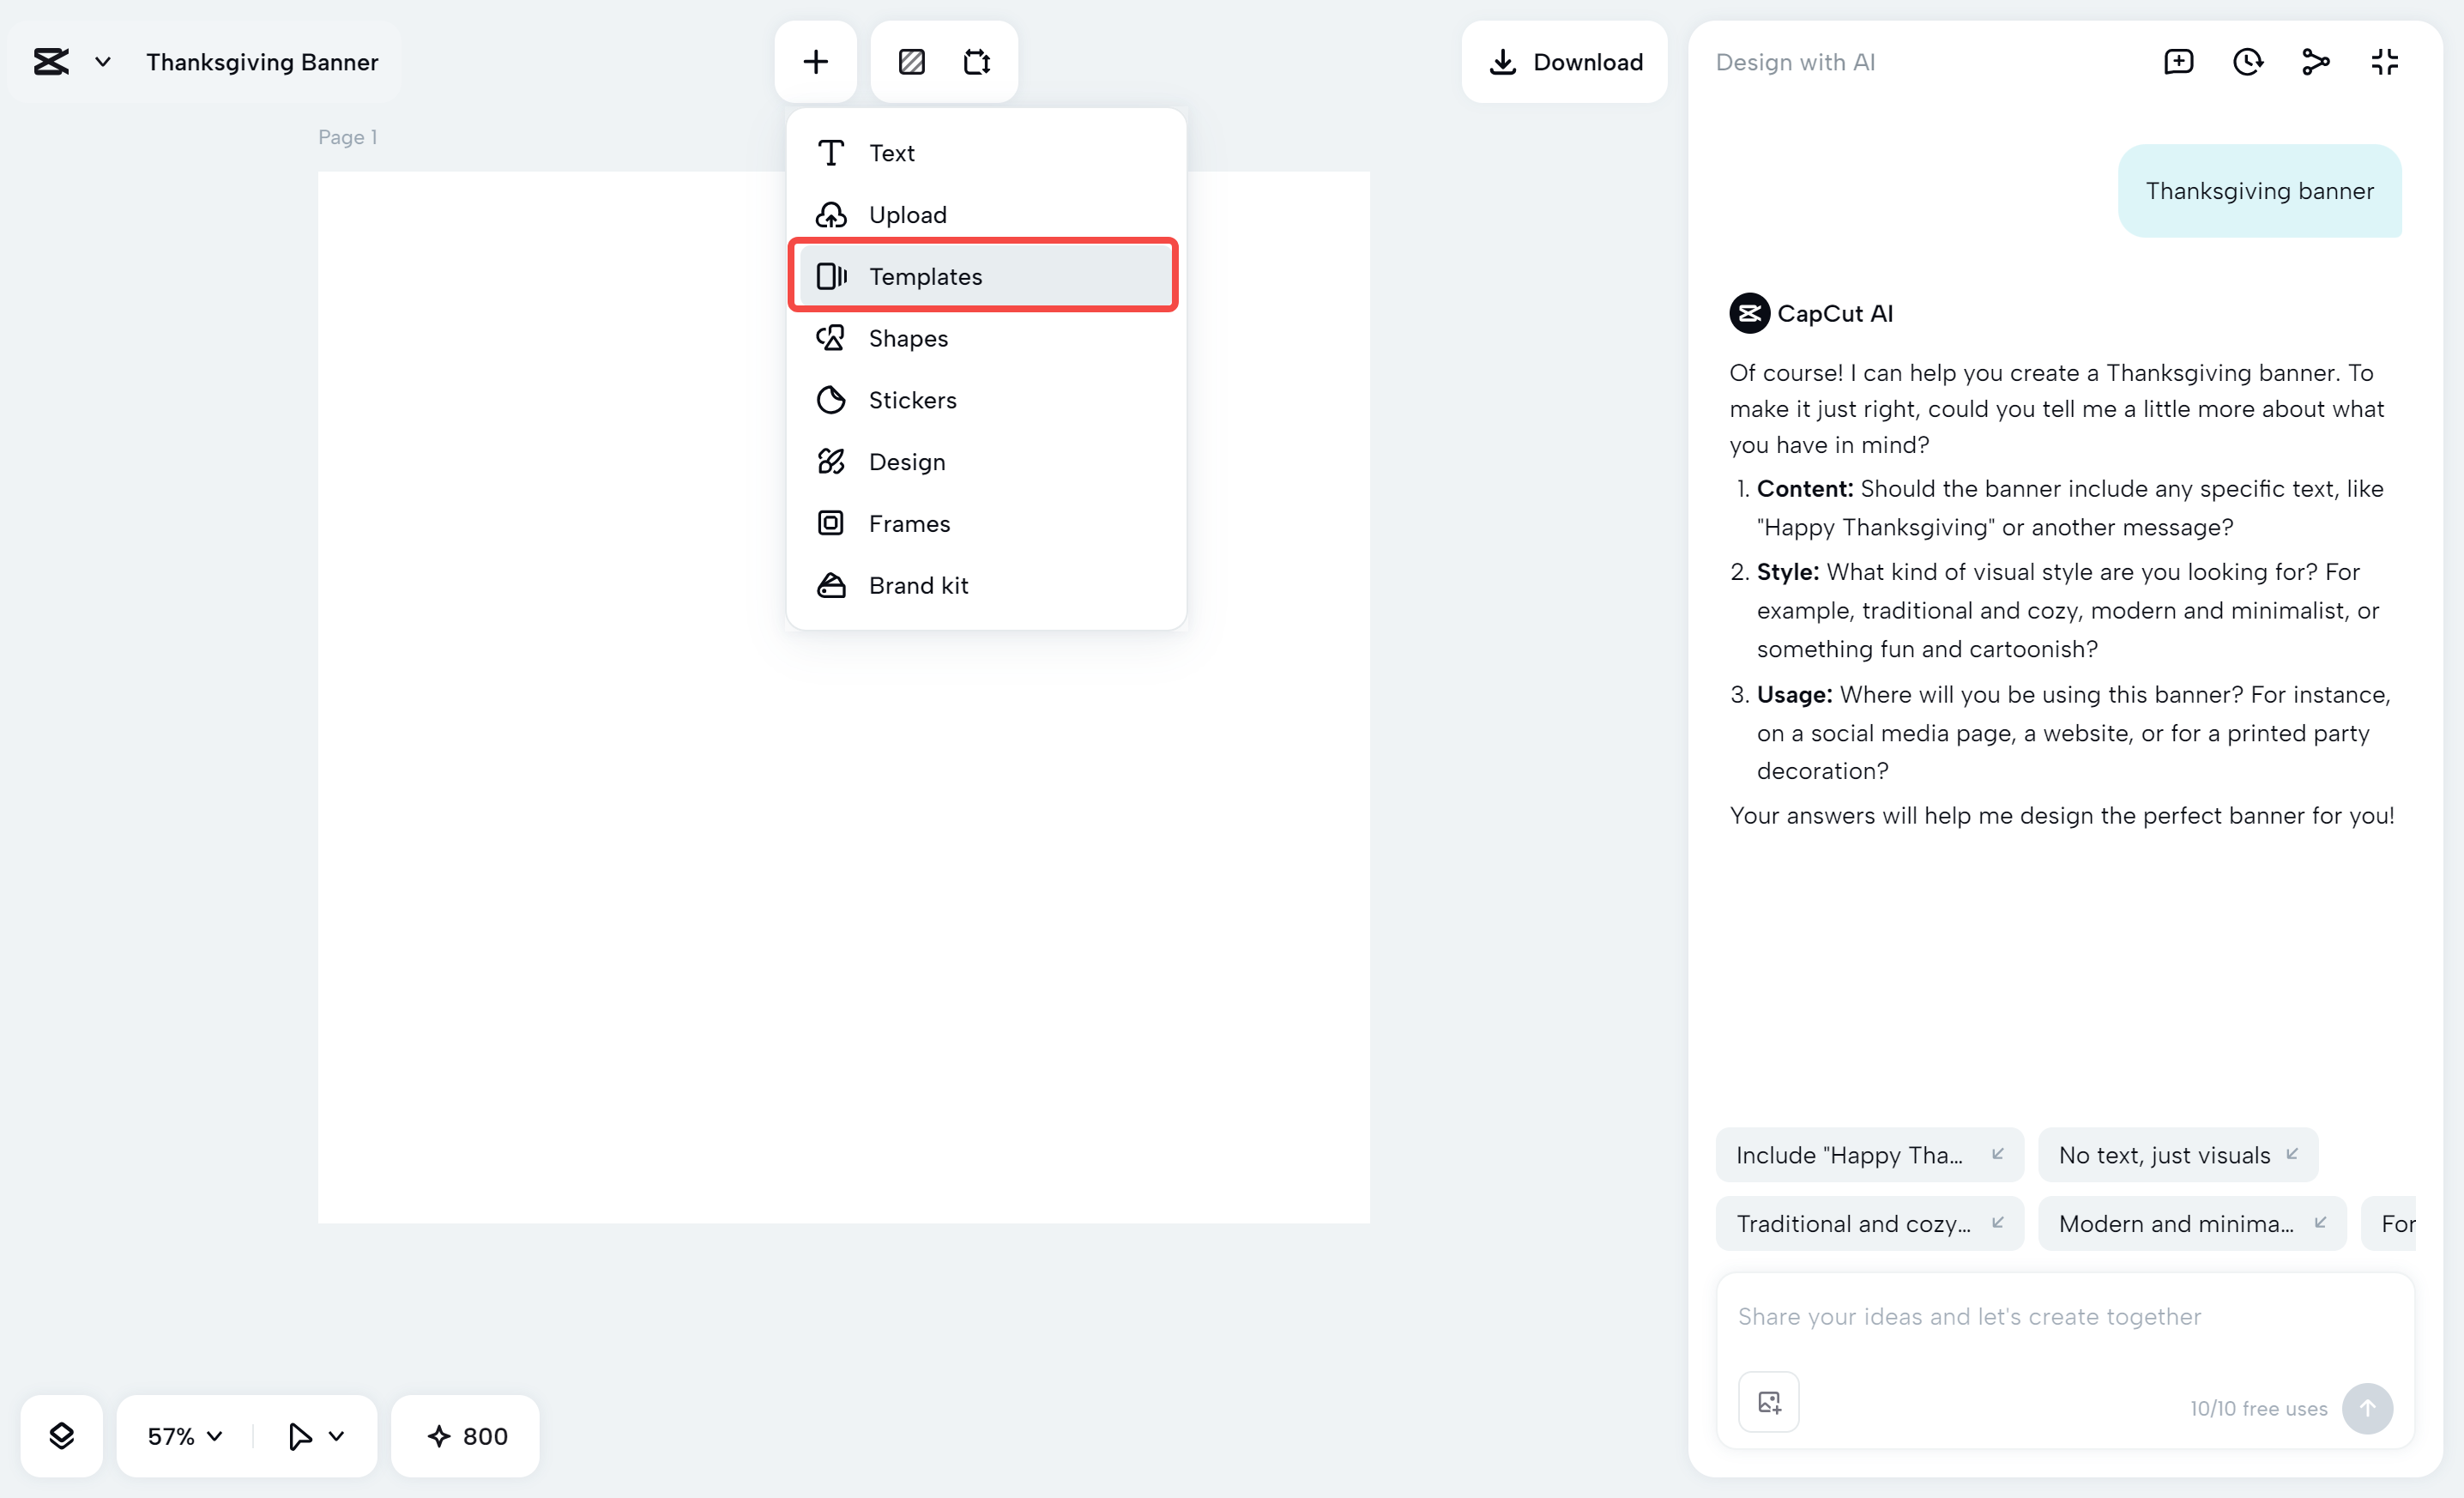Add an image to the AI prompt
This screenshot has height=1498, width=2464.
click(1768, 1401)
